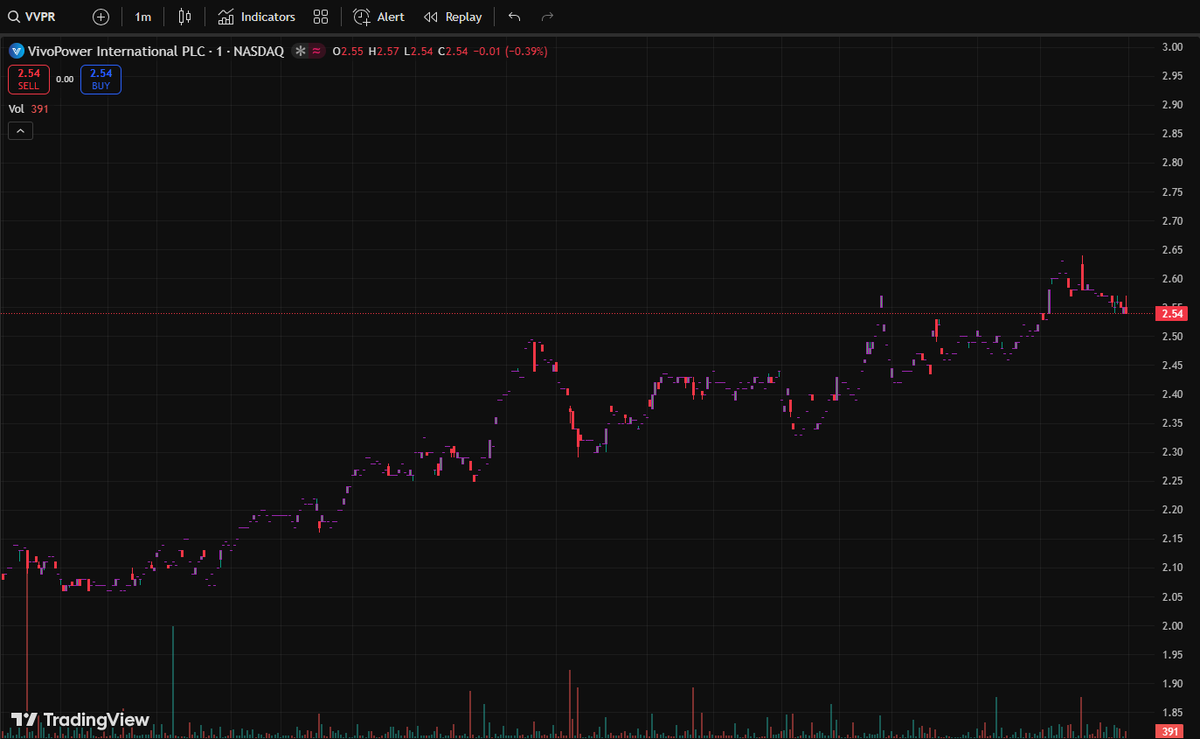Screen dimensions: 1200x739
Task: Click the 2.54 SELL button
Action: point(28,79)
